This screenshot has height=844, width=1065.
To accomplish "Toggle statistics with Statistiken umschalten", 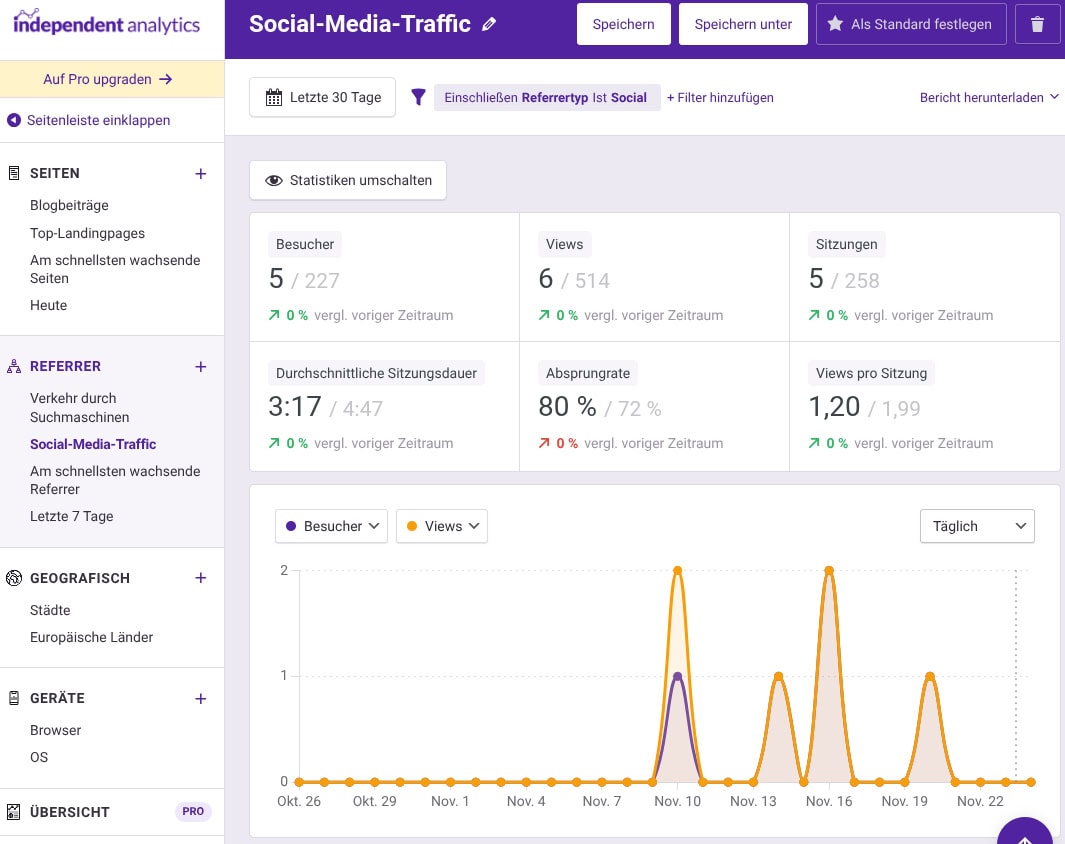I will pos(347,180).
